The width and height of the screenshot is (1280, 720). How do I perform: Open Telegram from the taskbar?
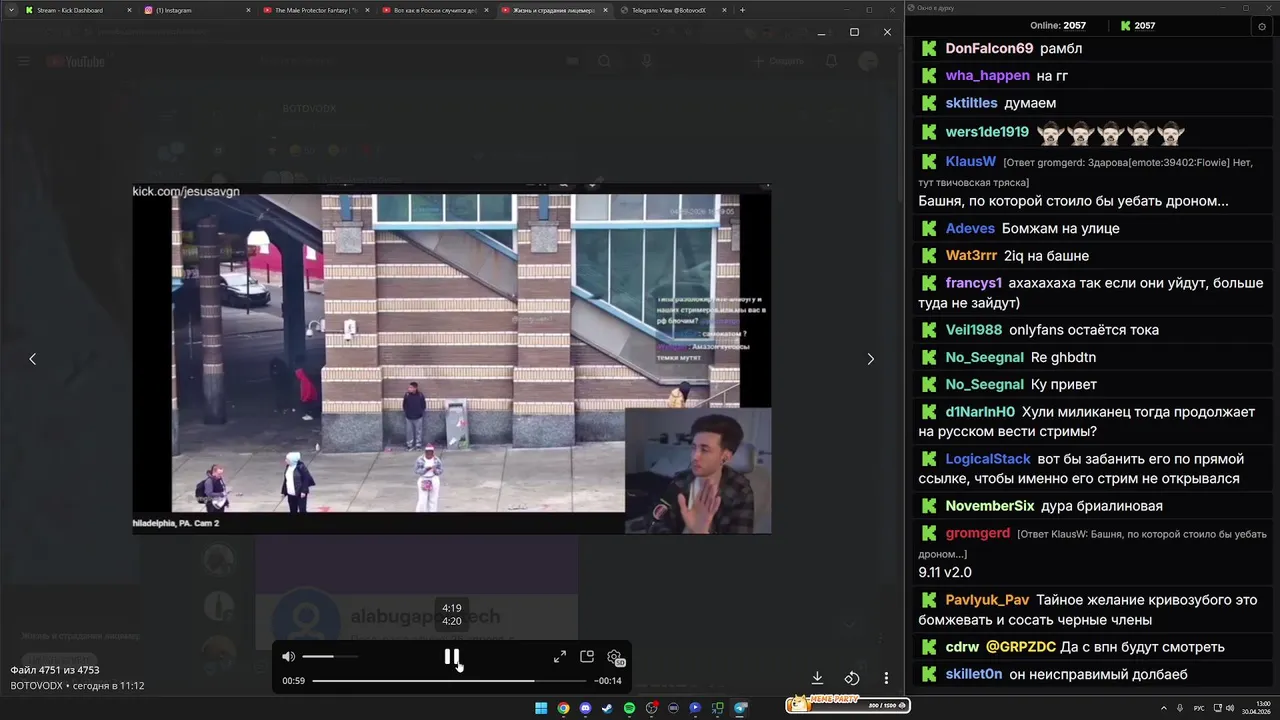[x=740, y=708]
